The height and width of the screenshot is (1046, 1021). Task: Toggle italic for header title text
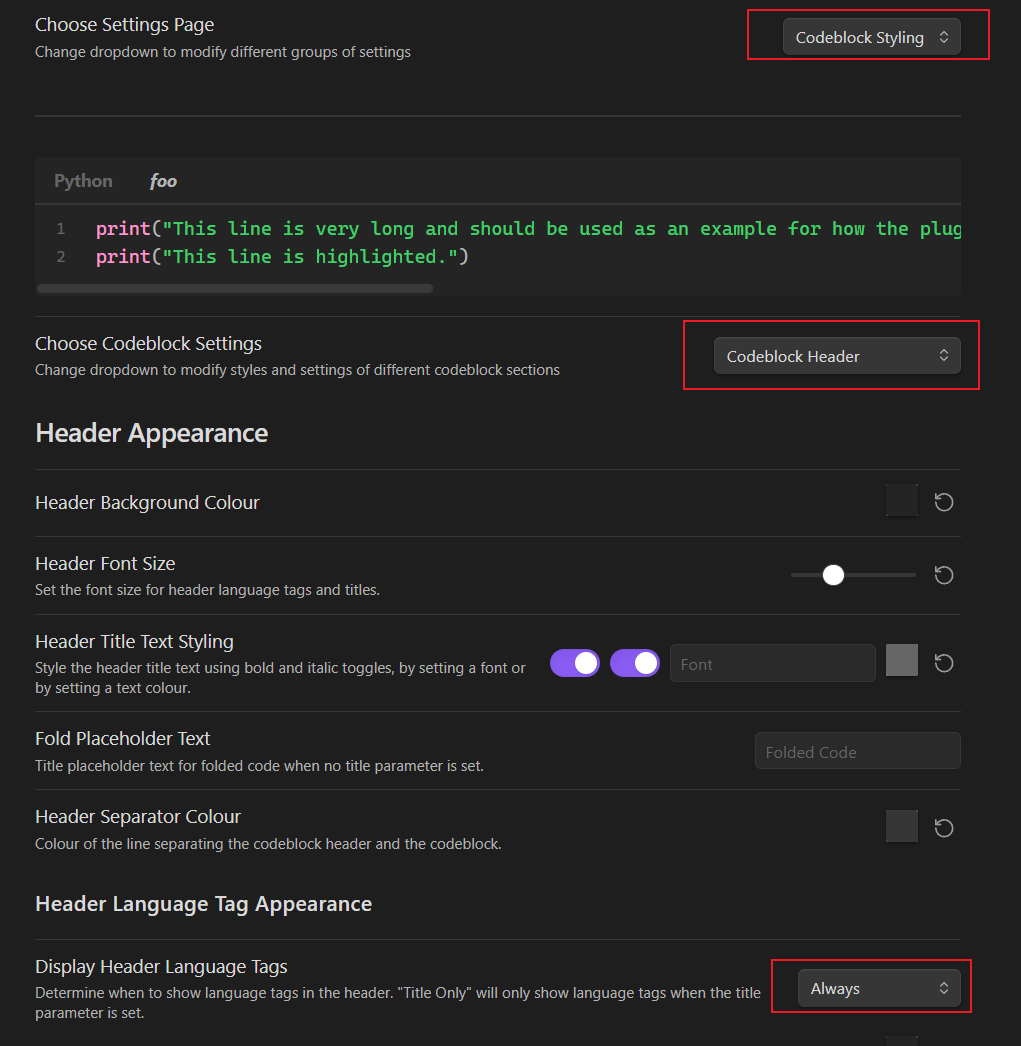[634, 663]
